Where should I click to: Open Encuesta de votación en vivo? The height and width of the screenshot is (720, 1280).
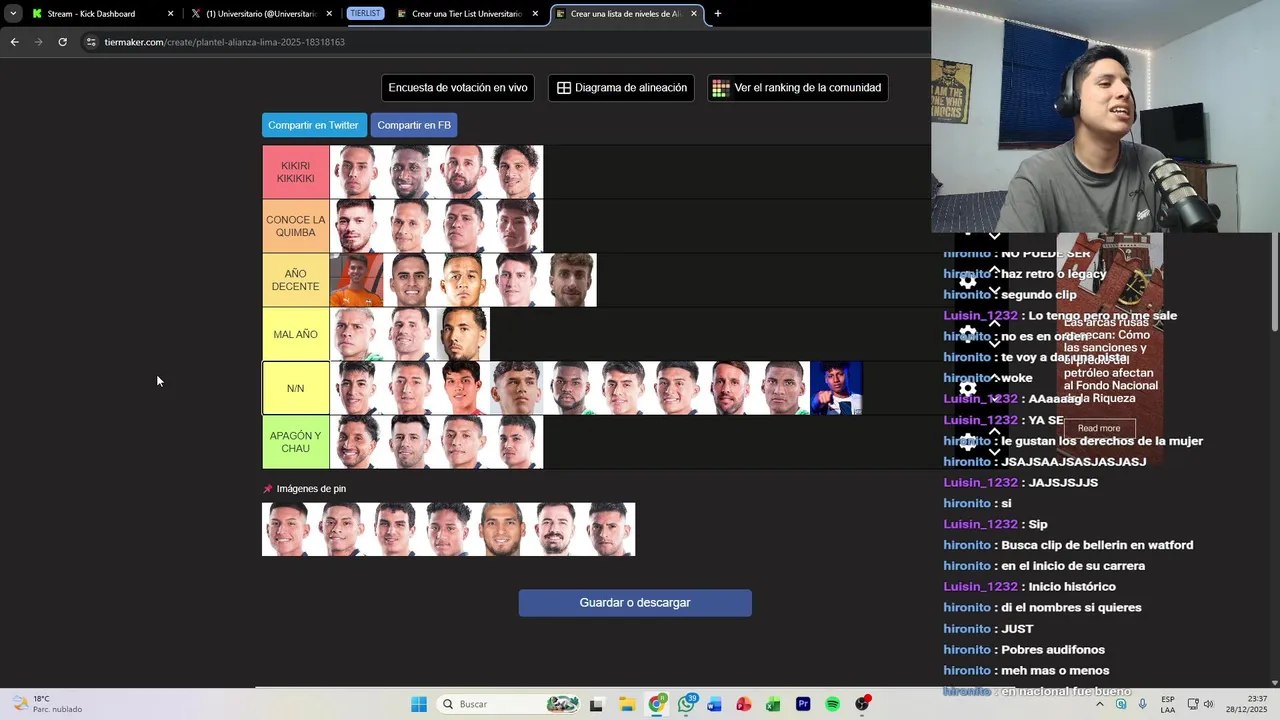pos(458,88)
